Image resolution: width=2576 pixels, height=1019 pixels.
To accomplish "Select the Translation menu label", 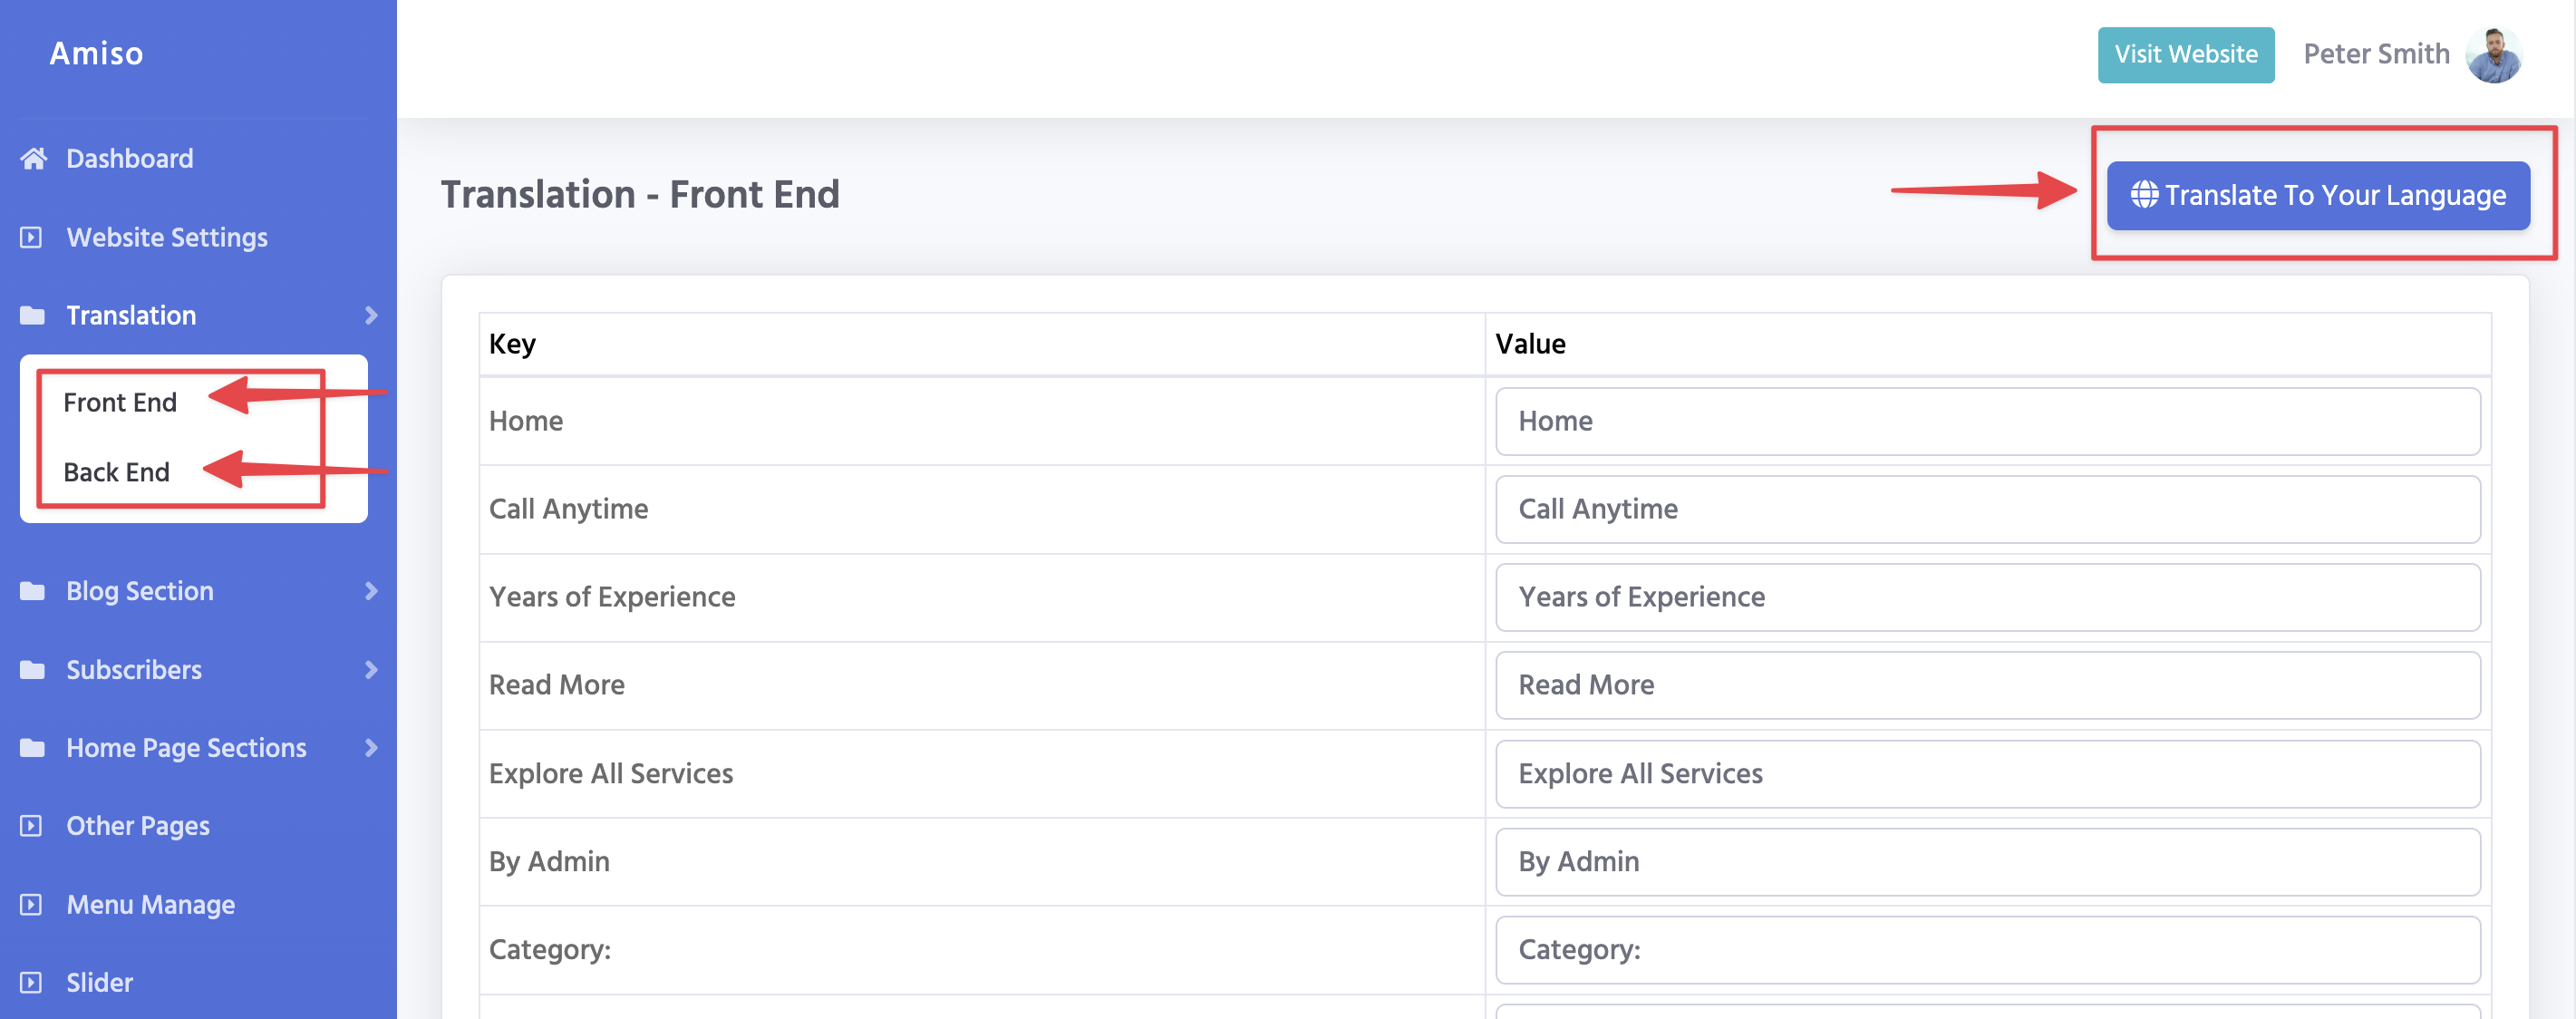I will coord(131,315).
